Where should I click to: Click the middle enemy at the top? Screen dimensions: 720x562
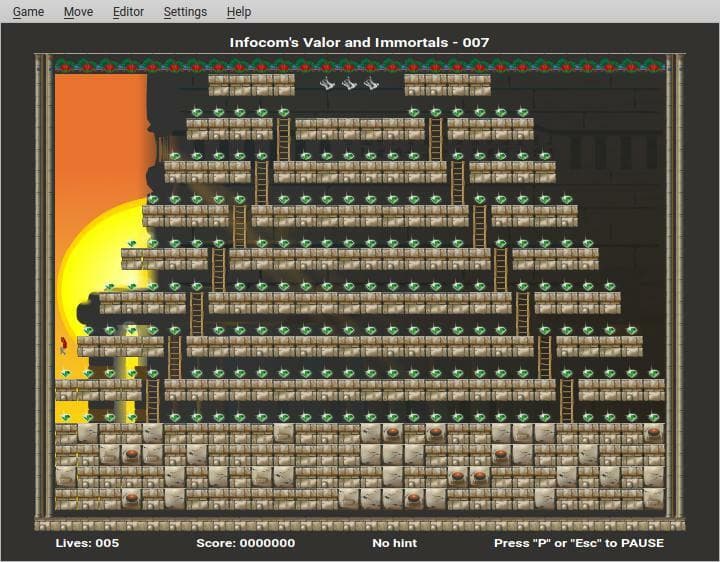point(349,84)
